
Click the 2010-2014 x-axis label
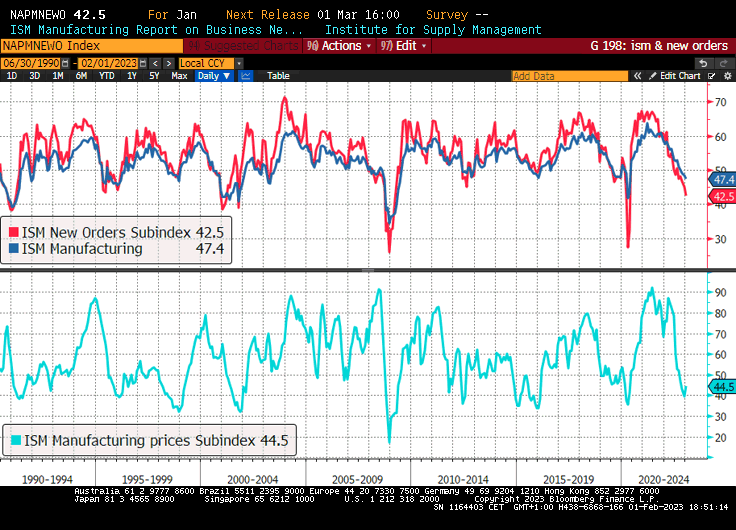pos(463,480)
